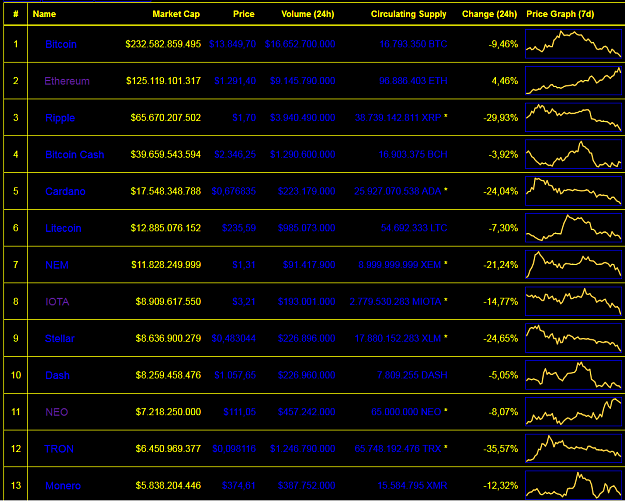625x501 pixels.
Task: Click Ethereum volume $9.145.790.000
Action: point(303,81)
